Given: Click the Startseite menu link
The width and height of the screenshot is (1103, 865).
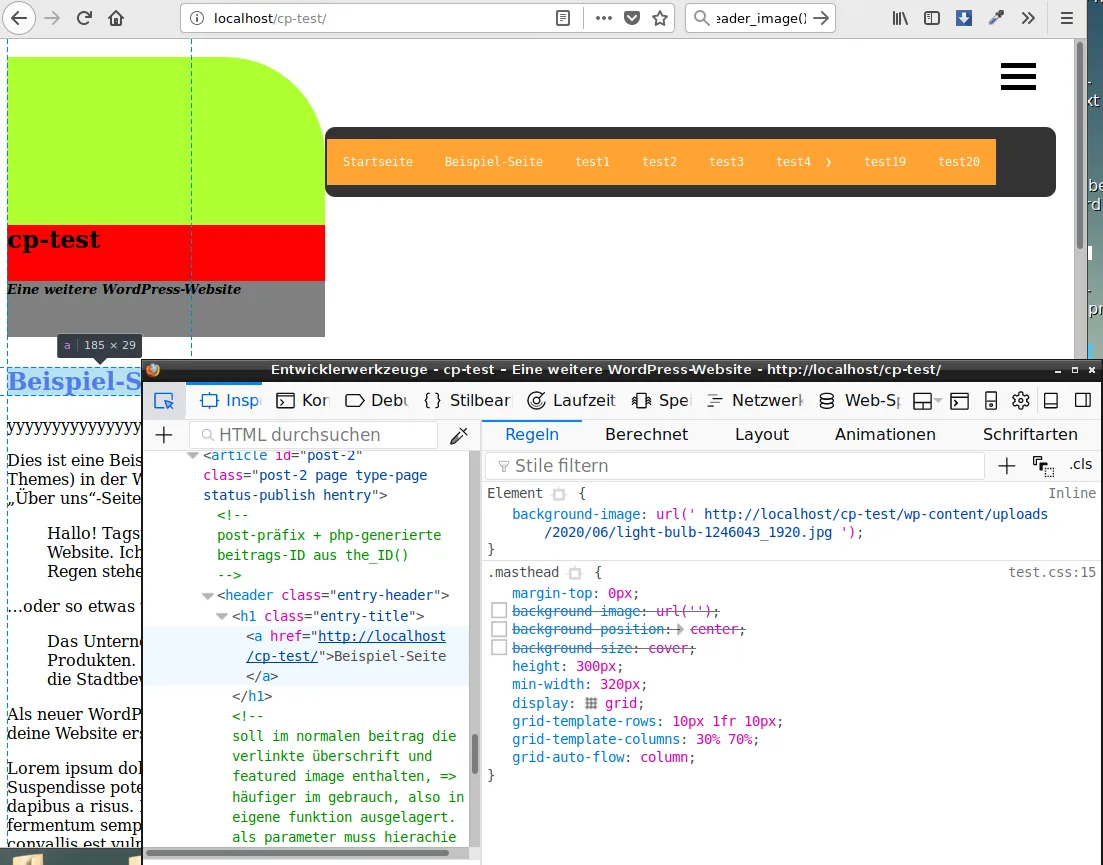Looking at the screenshot, I should [378, 162].
